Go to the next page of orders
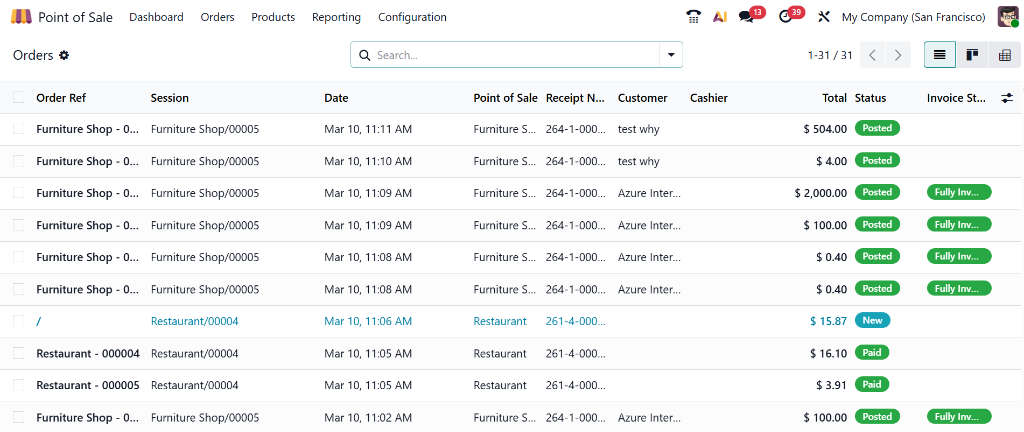This screenshot has height=432, width=1024. tap(898, 55)
